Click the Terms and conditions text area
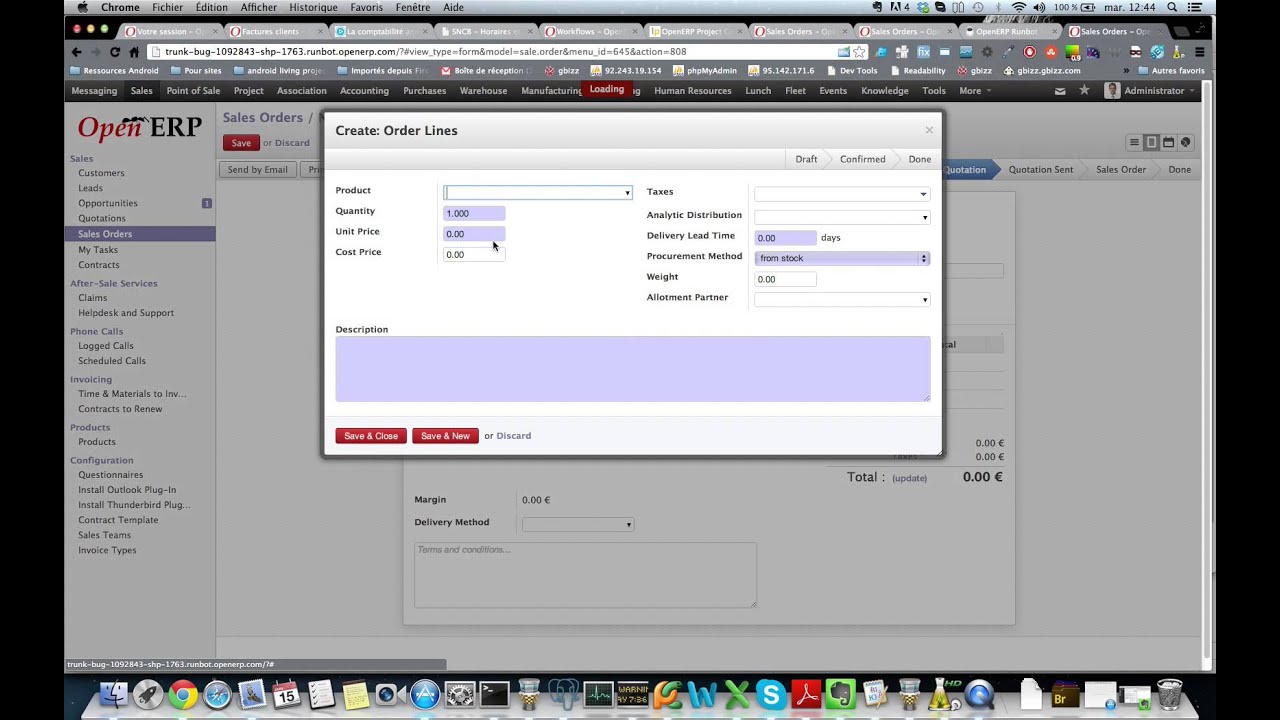 click(x=585, y=575)
